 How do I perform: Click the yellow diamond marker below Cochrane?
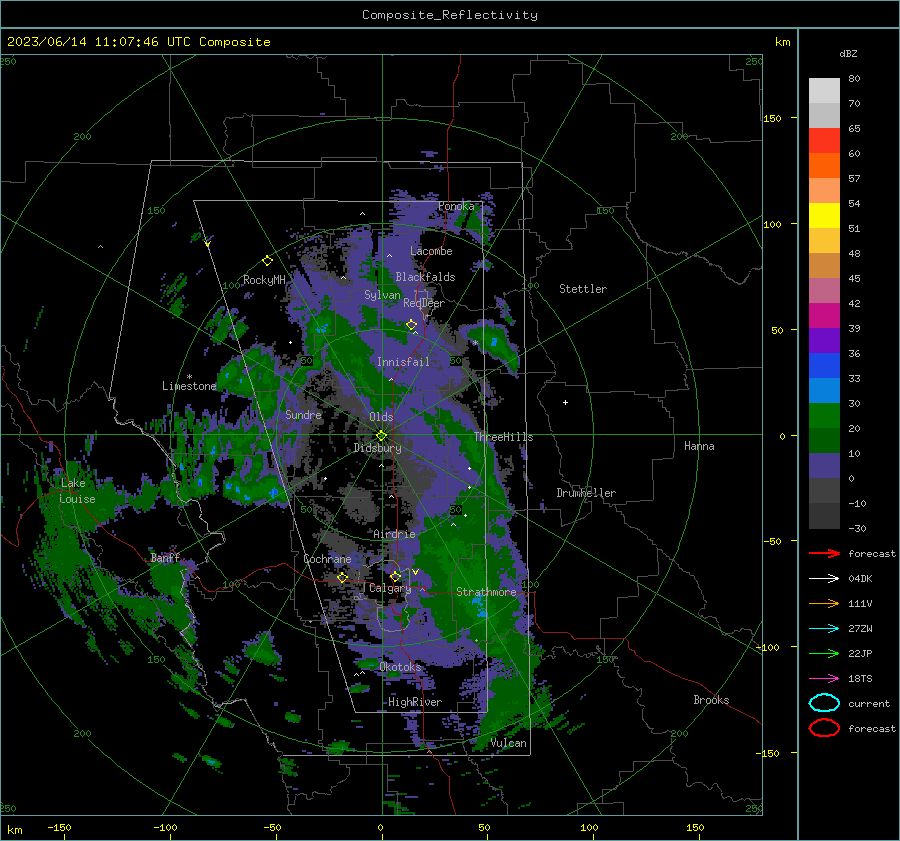342,578
